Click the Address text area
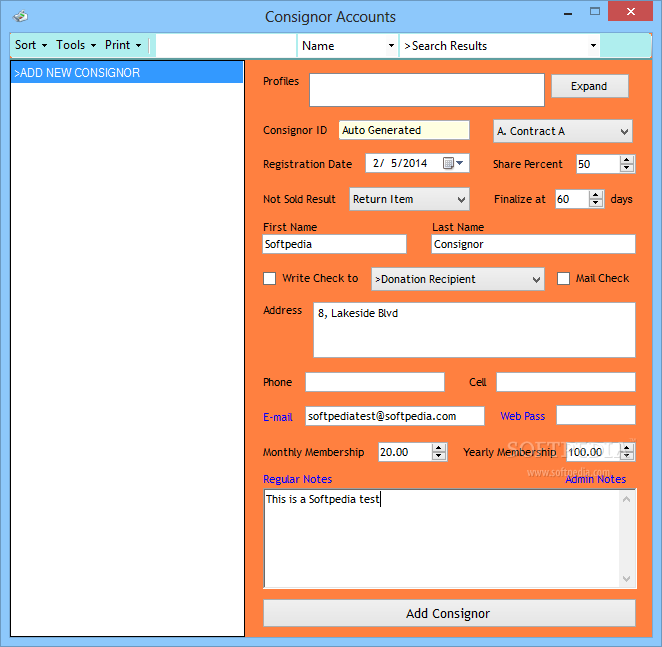662x647 pixels. pos(474,330)
